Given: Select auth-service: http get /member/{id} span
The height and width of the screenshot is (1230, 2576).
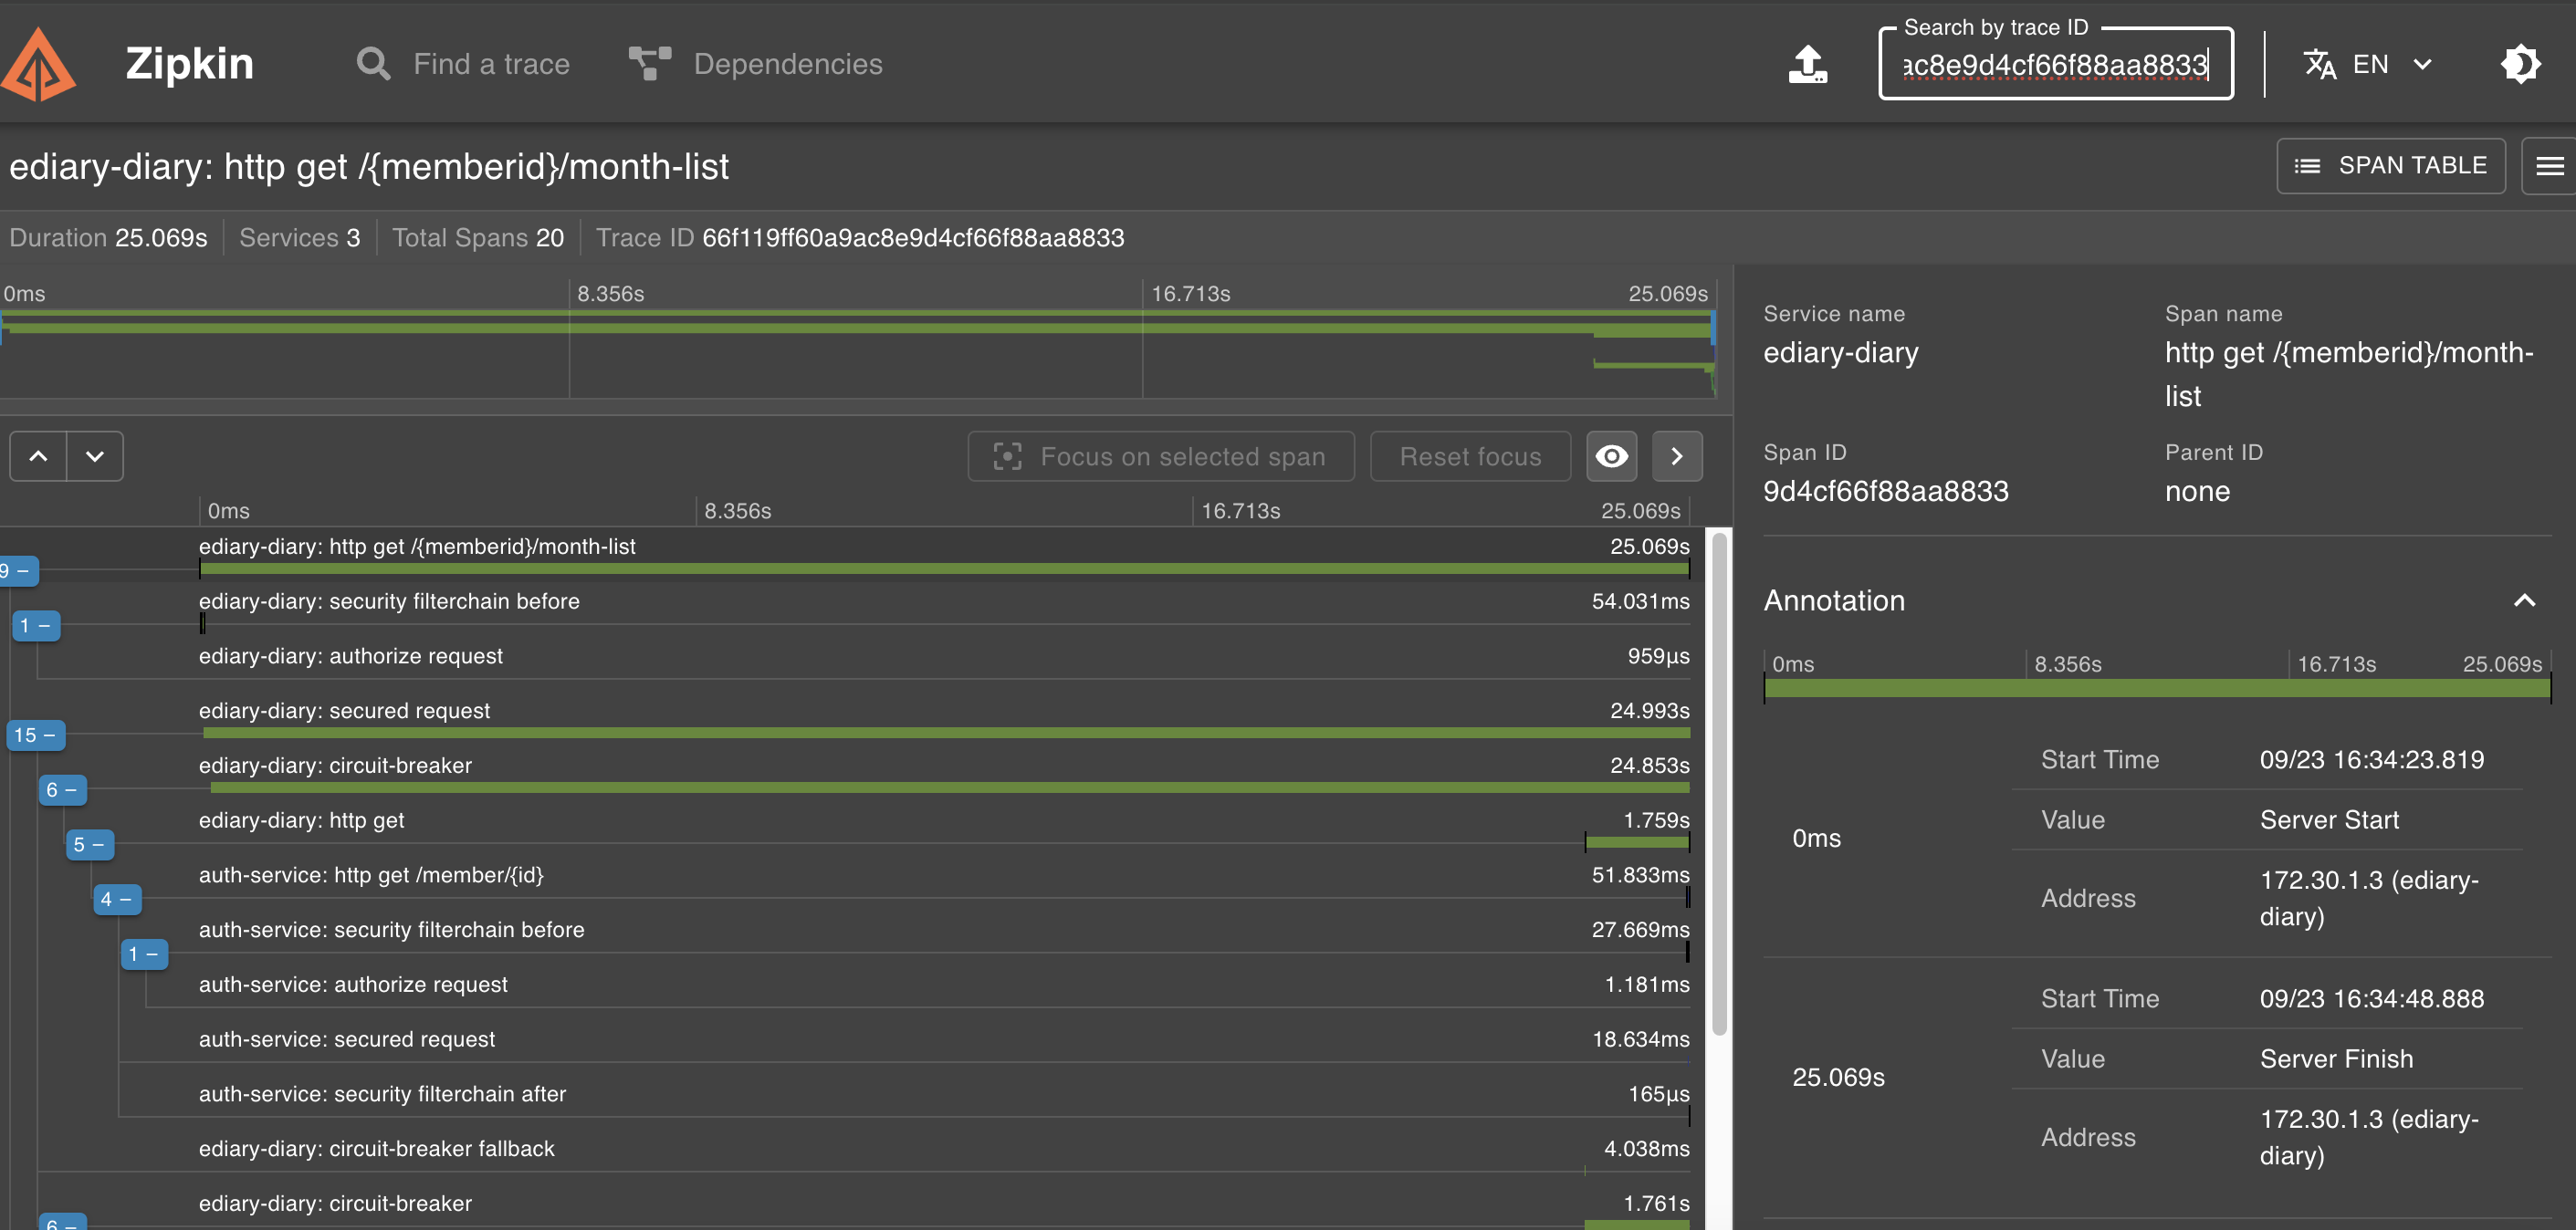Looking at the screenshot, I should (x=944, y=883).
